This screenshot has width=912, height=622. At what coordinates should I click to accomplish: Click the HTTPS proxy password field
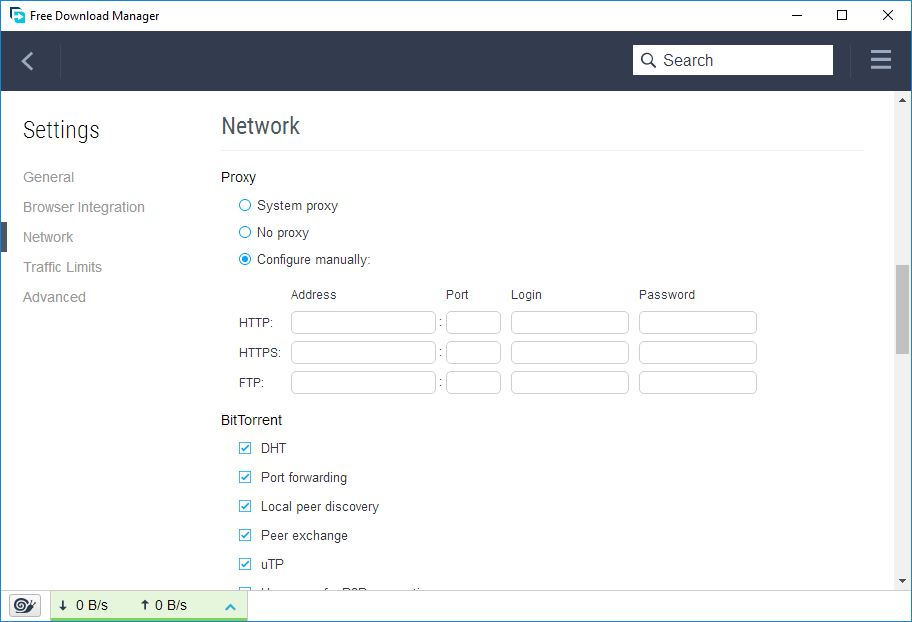coord(697,353)
